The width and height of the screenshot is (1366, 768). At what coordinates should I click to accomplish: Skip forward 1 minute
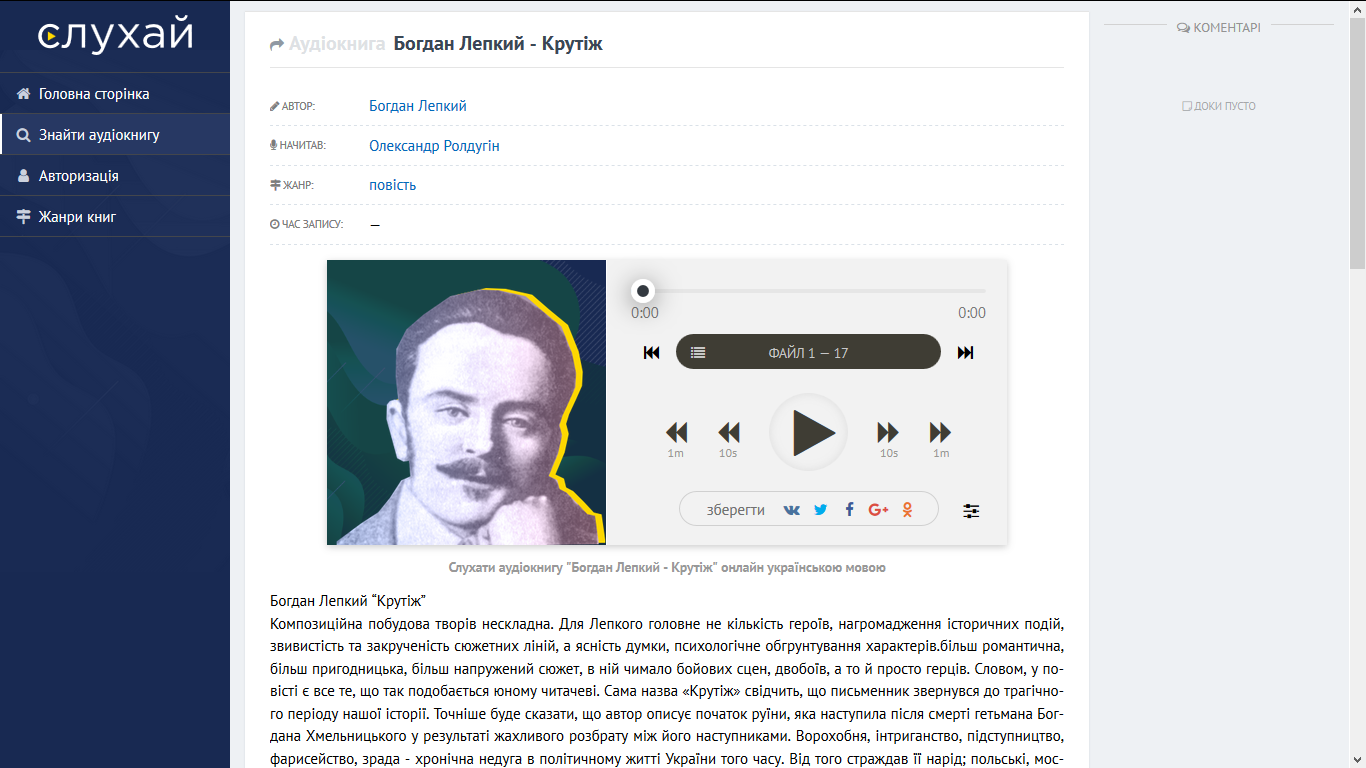click(940, 433)
